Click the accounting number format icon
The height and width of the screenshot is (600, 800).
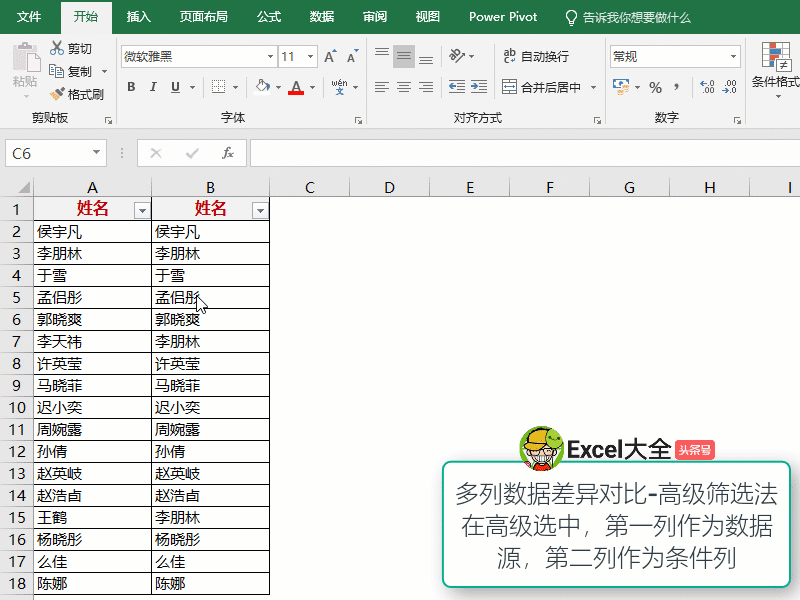[621, 87]
